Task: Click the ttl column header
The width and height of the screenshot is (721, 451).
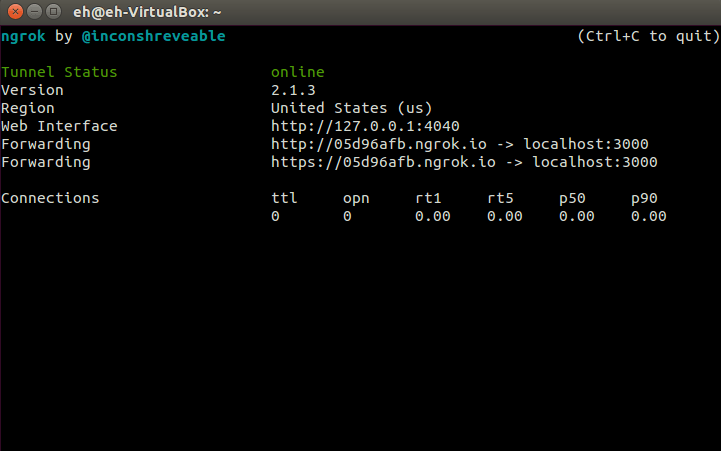Action: [284, 198]
